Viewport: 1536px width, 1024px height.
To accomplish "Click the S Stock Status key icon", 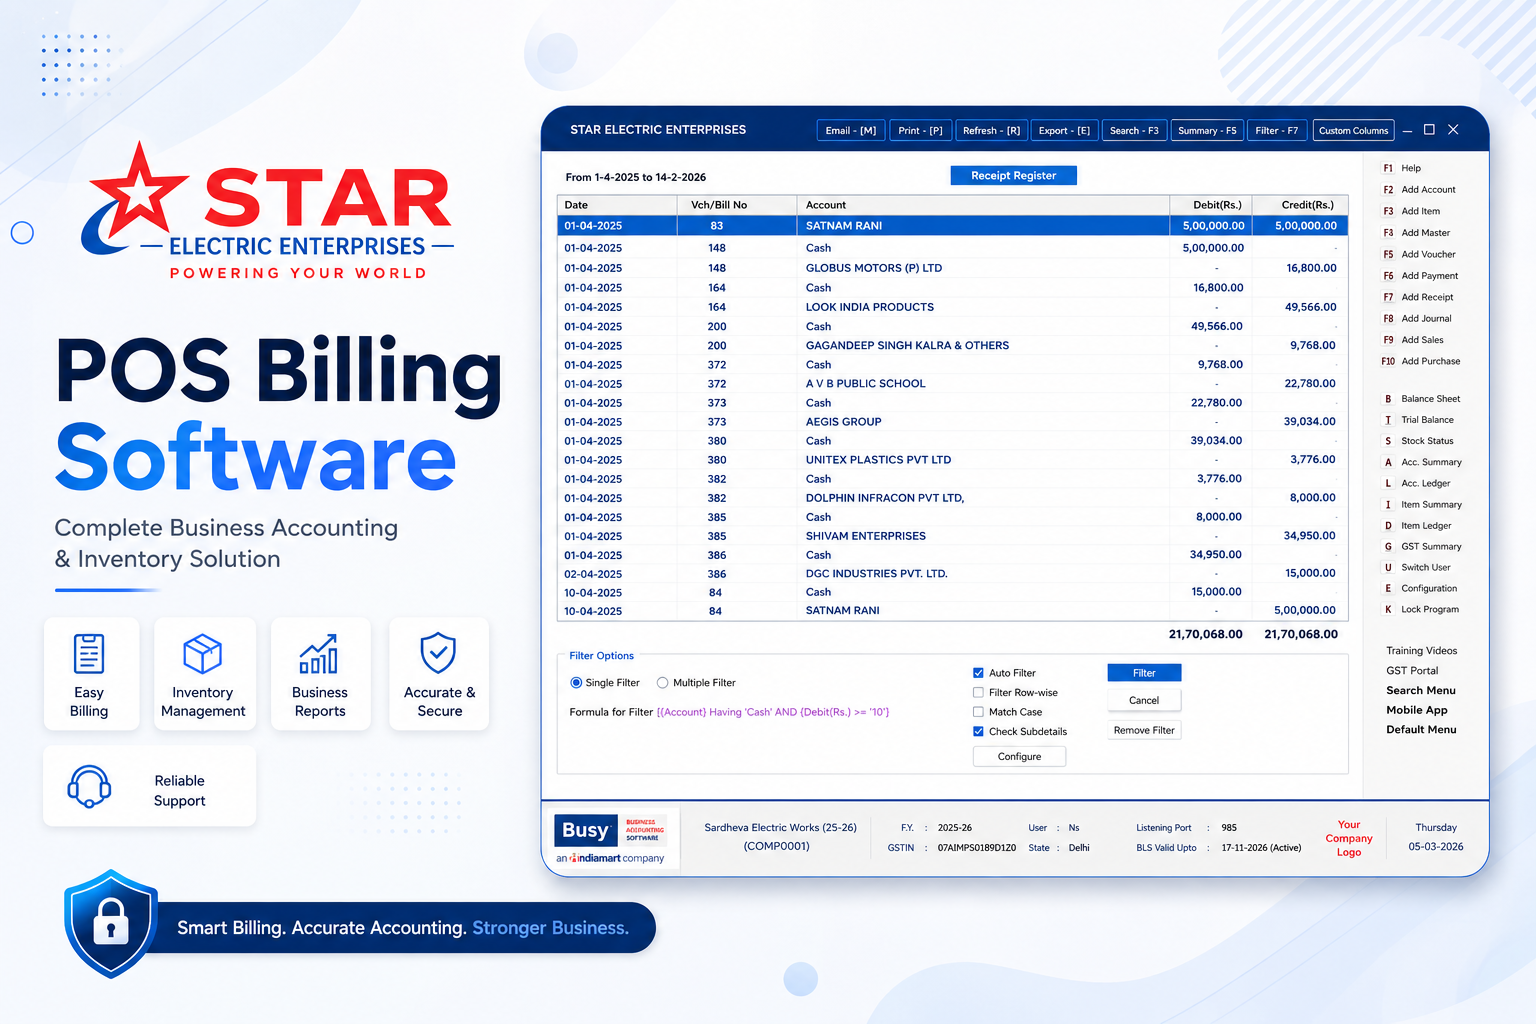I will click(x=1388, y=441).
